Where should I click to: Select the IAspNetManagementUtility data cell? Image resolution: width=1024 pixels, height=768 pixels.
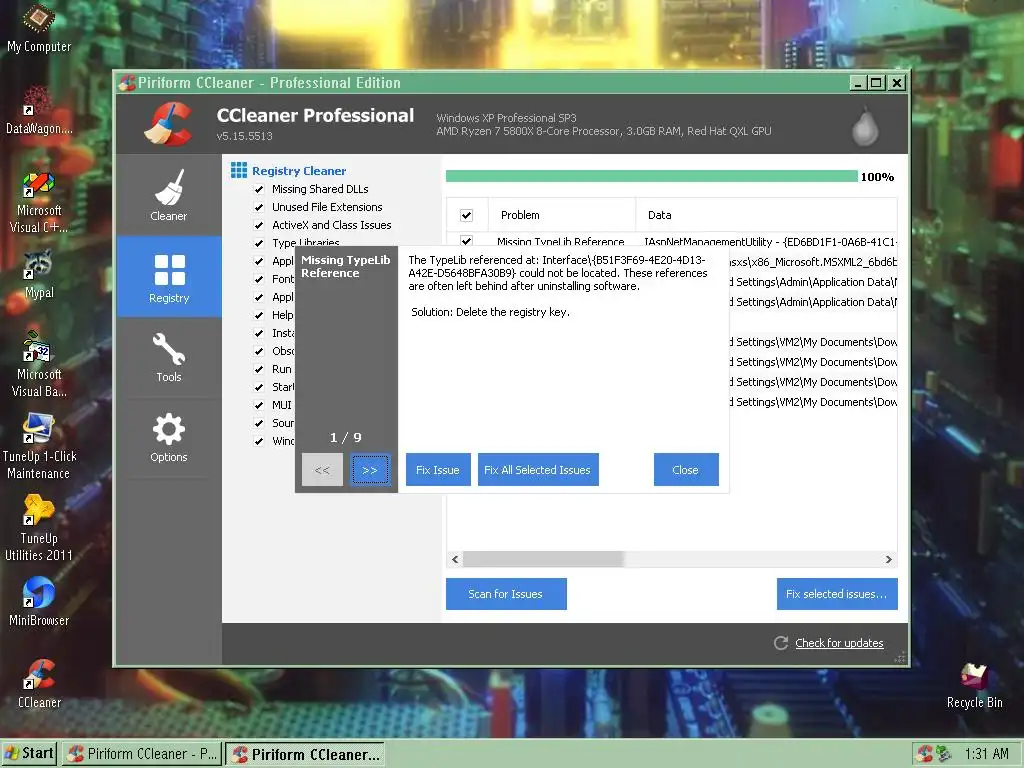[x=771, y=242]
